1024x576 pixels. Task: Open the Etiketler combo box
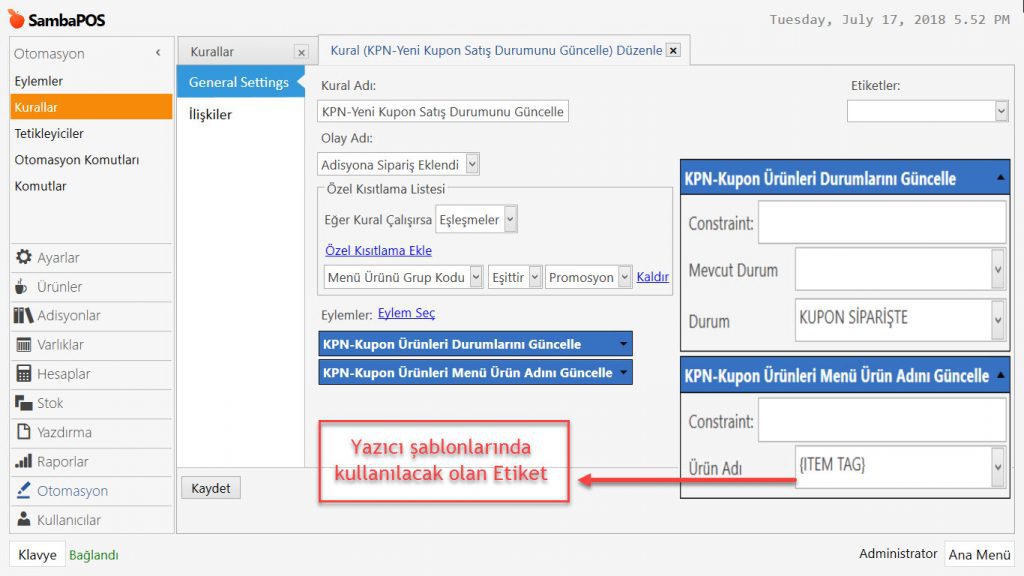click(x=1001, y=111)
